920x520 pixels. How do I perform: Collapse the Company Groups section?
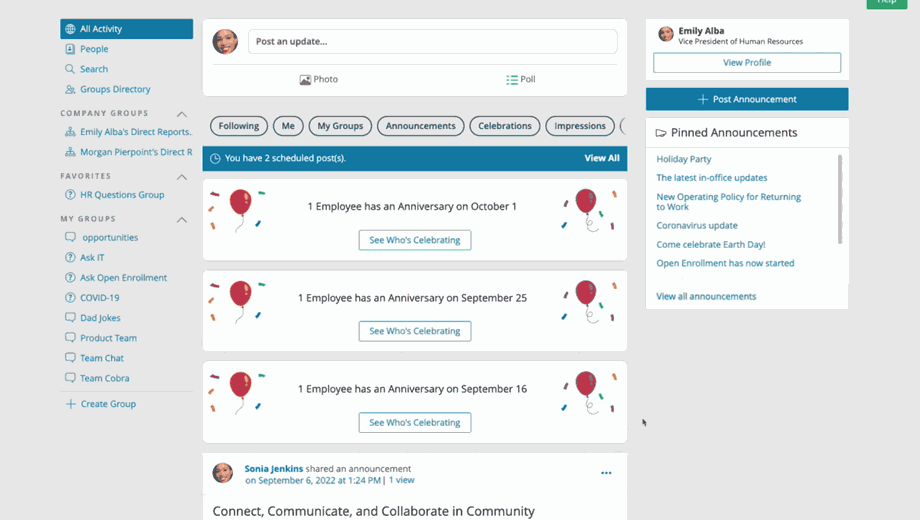[182, 114]
